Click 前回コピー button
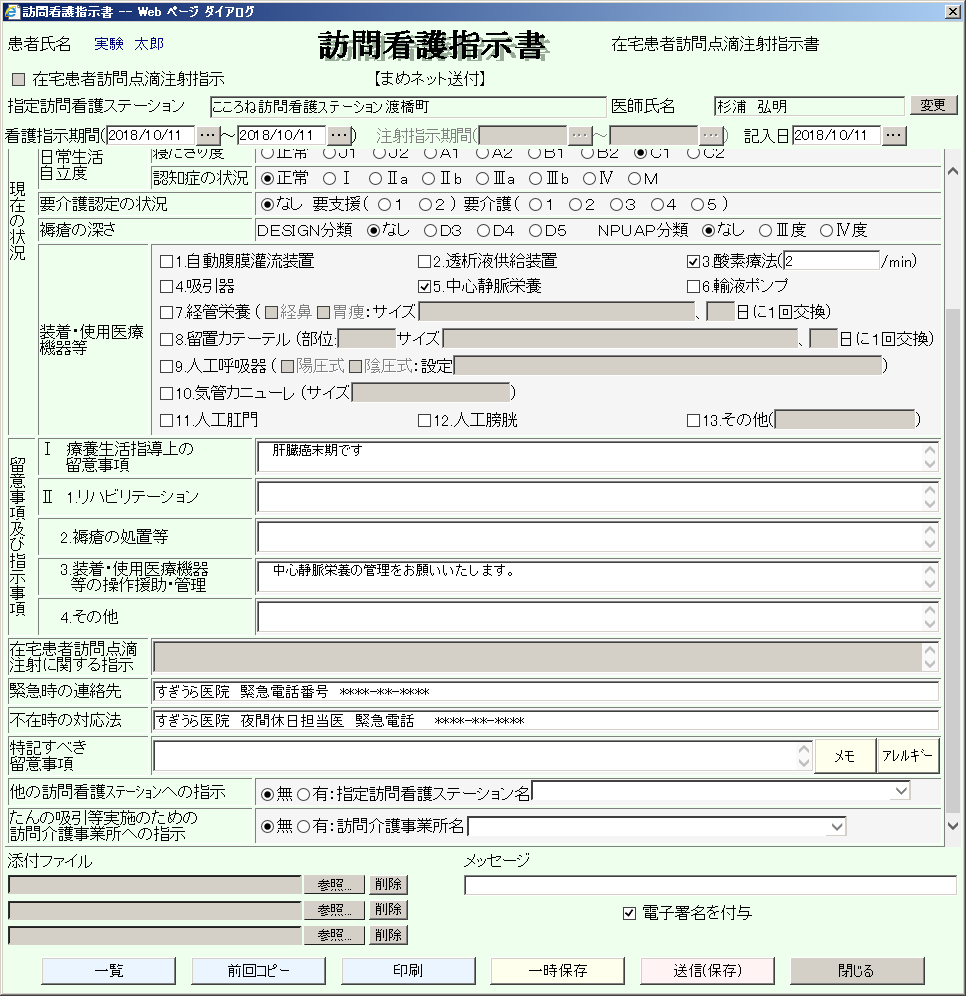 click(258, 971)
